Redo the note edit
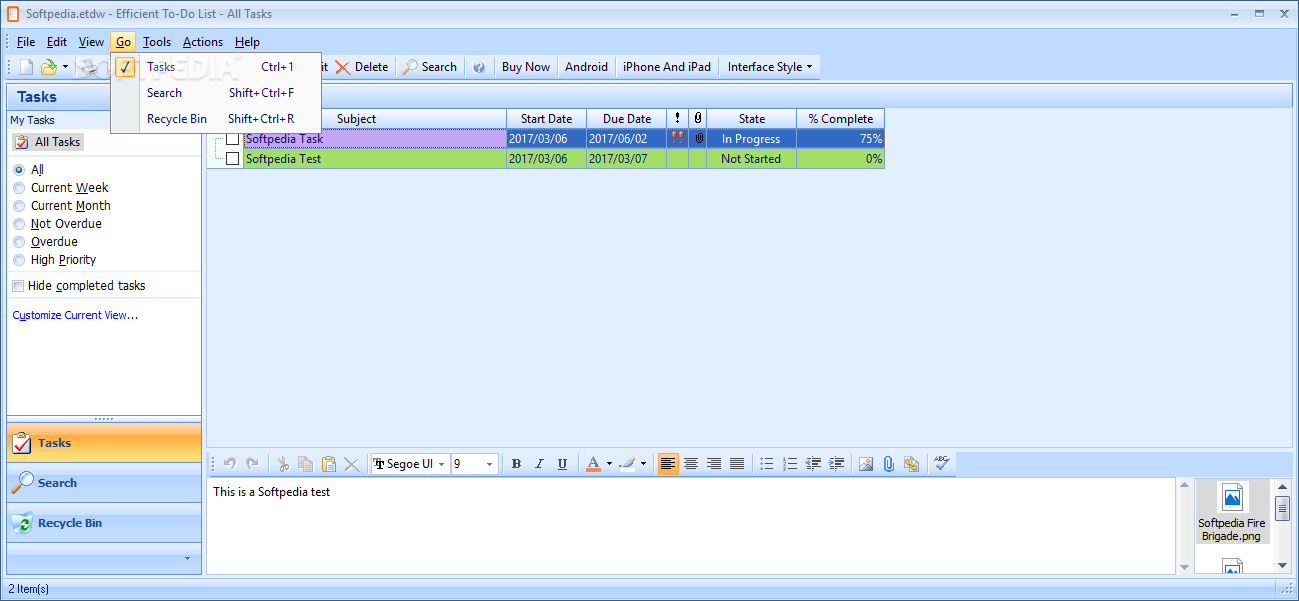The width and height of the screenshot is (1299, 601). tap(252, 464)
